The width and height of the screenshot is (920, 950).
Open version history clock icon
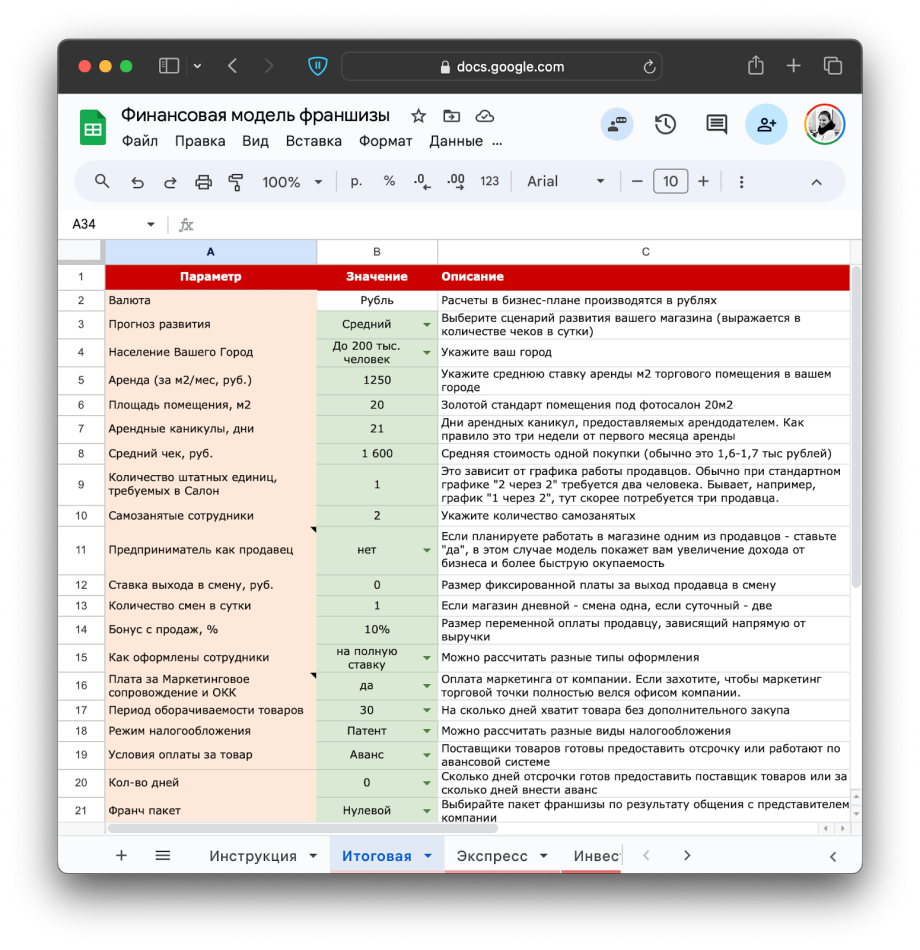(665, 124)
